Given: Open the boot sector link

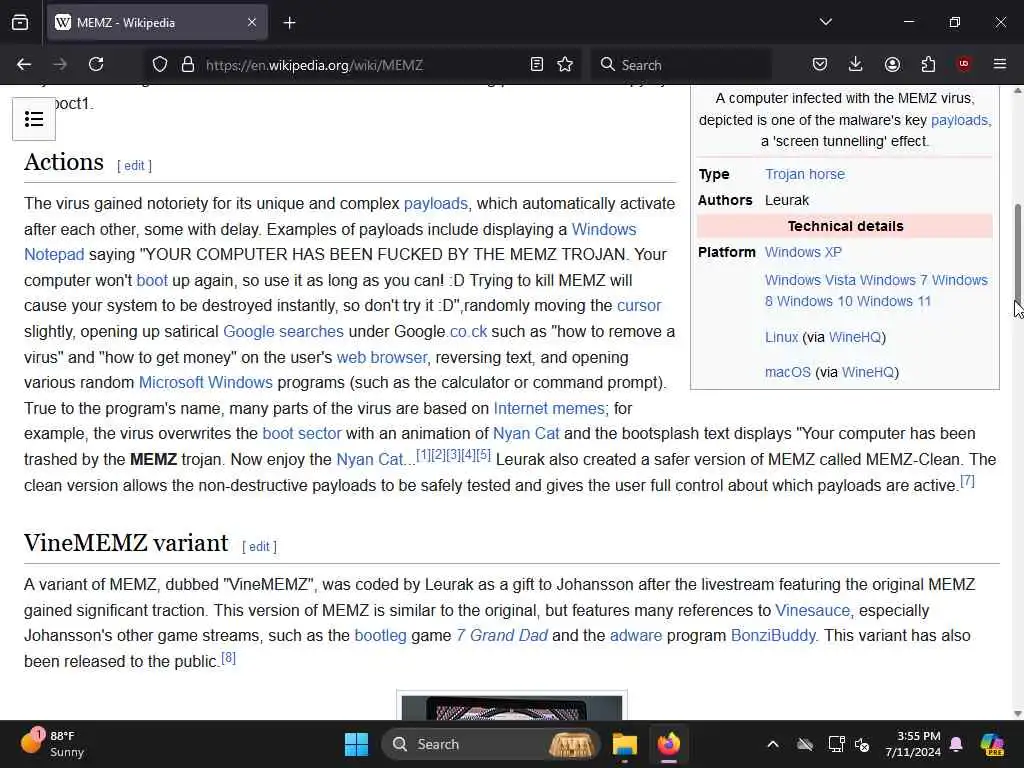Looking at the screenshot, I should (x=302, y=433).
